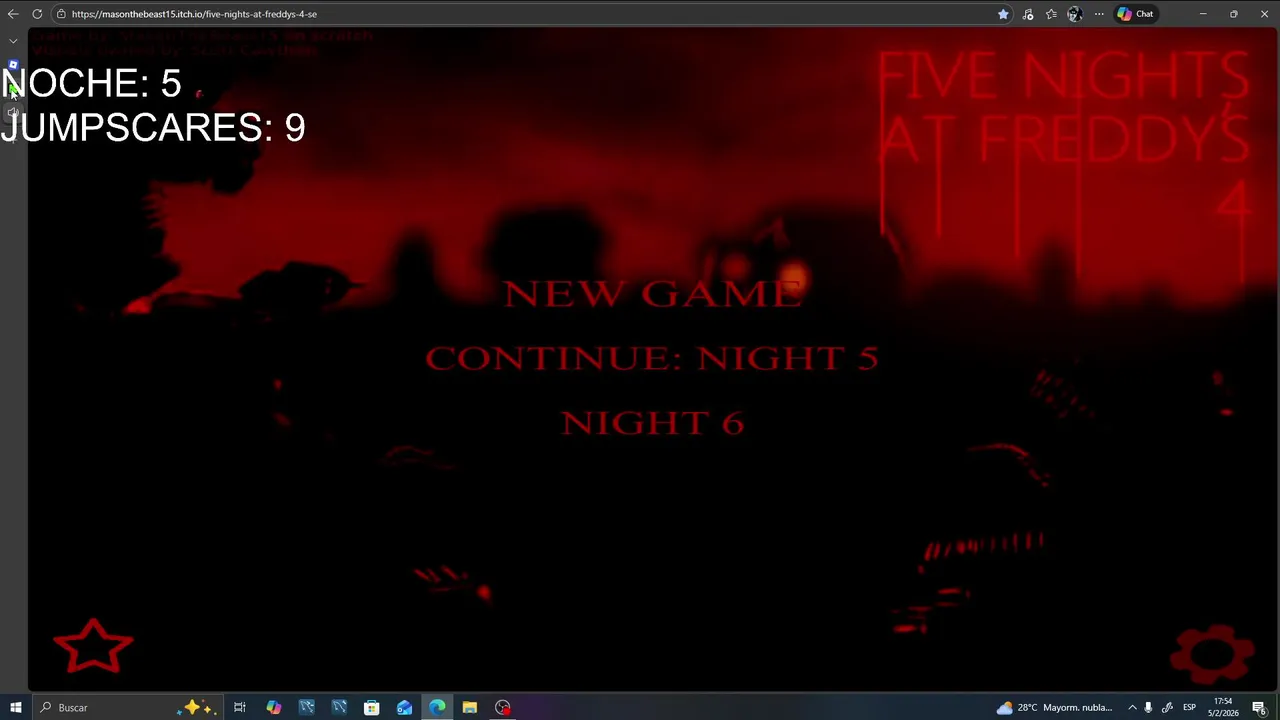1280x720 pixels.
Task: Go back with the browser back arrow
Action: tap(13, 14)
